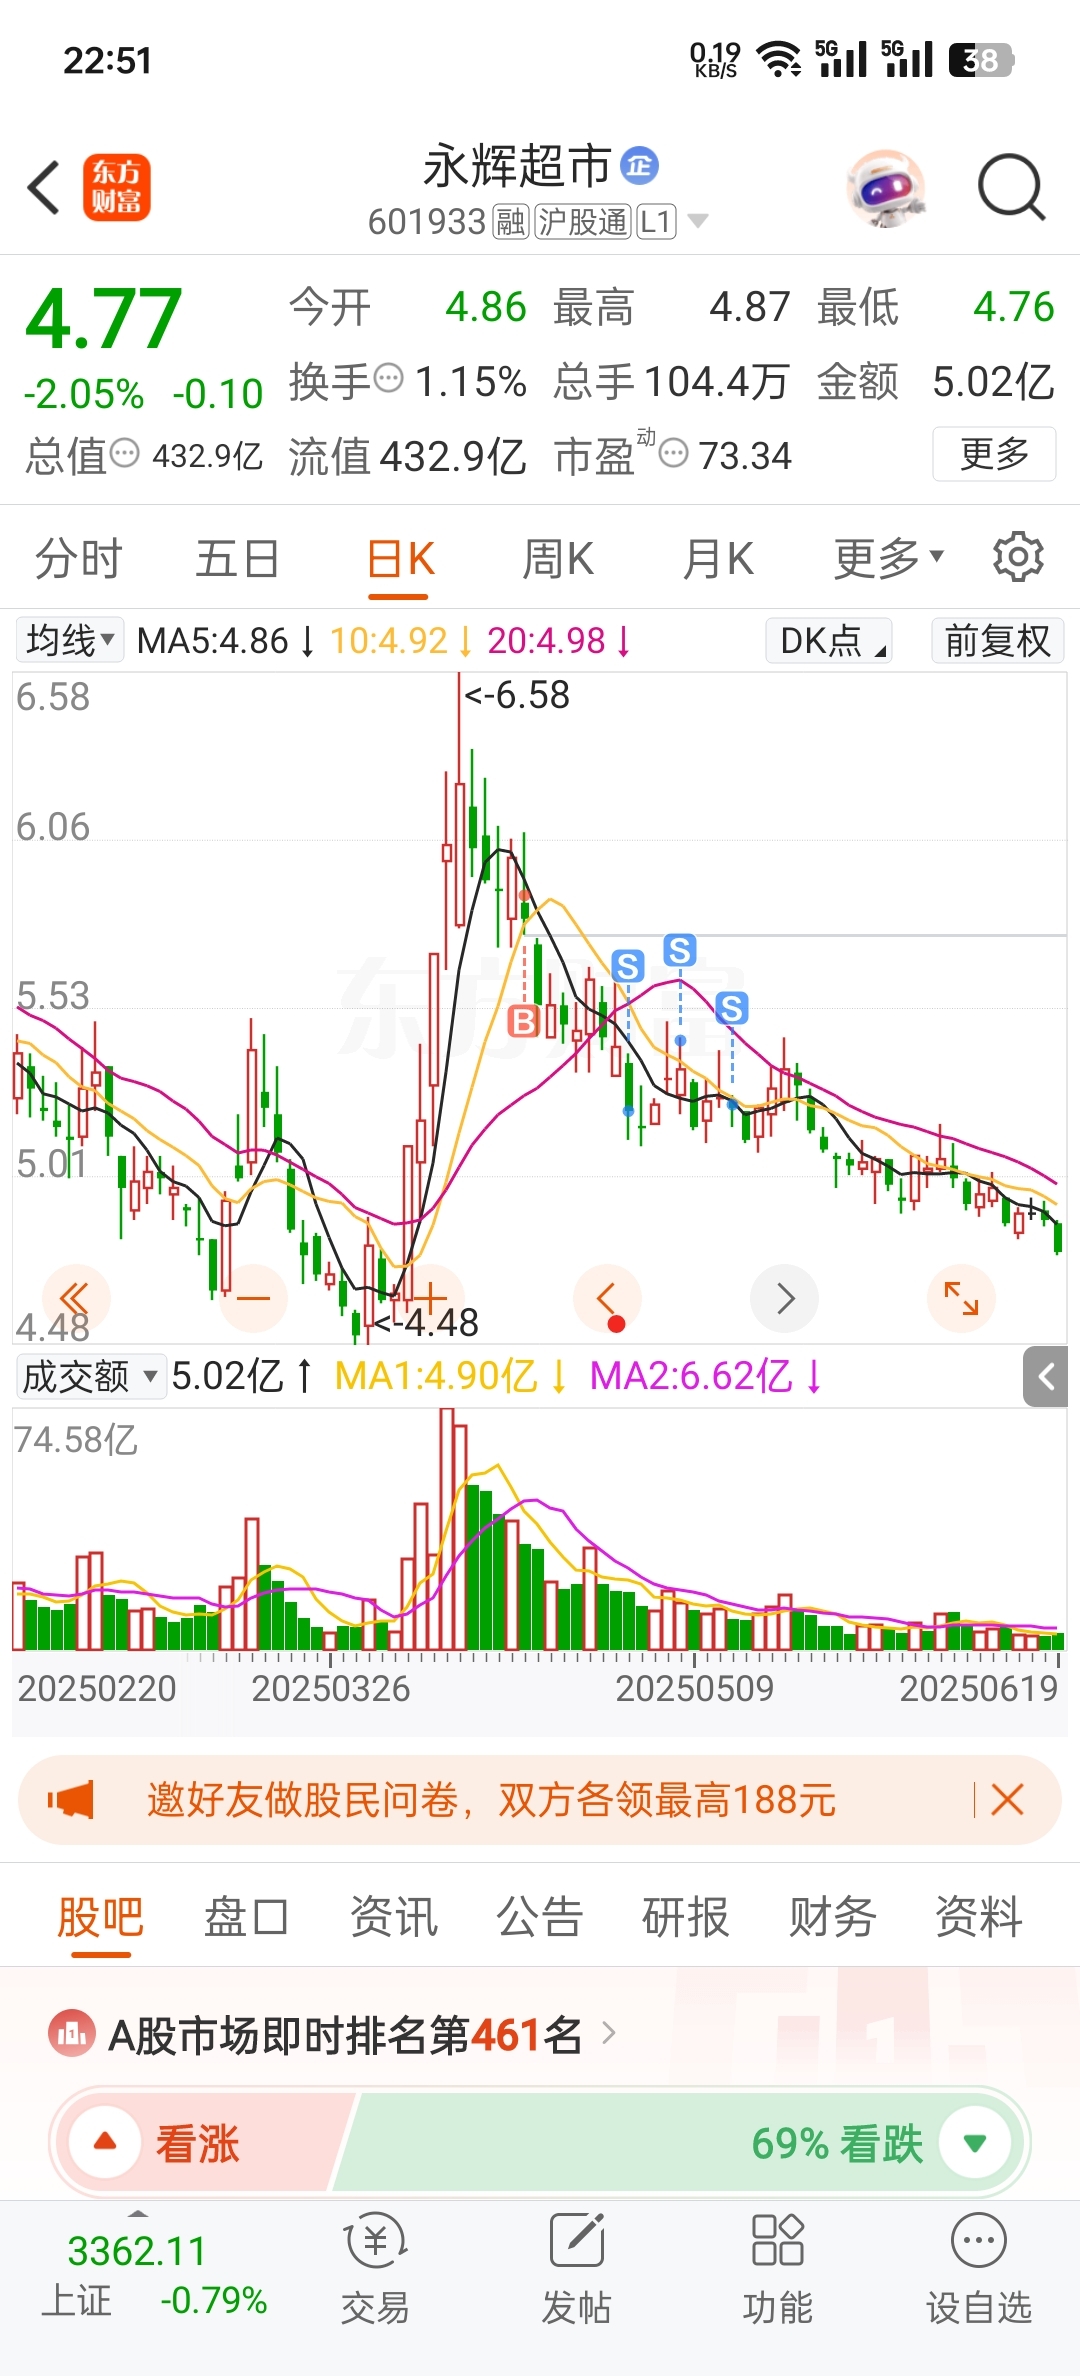Open 资讯 tab
Screen dimensions: 1080x2376
click(393, 1917)
